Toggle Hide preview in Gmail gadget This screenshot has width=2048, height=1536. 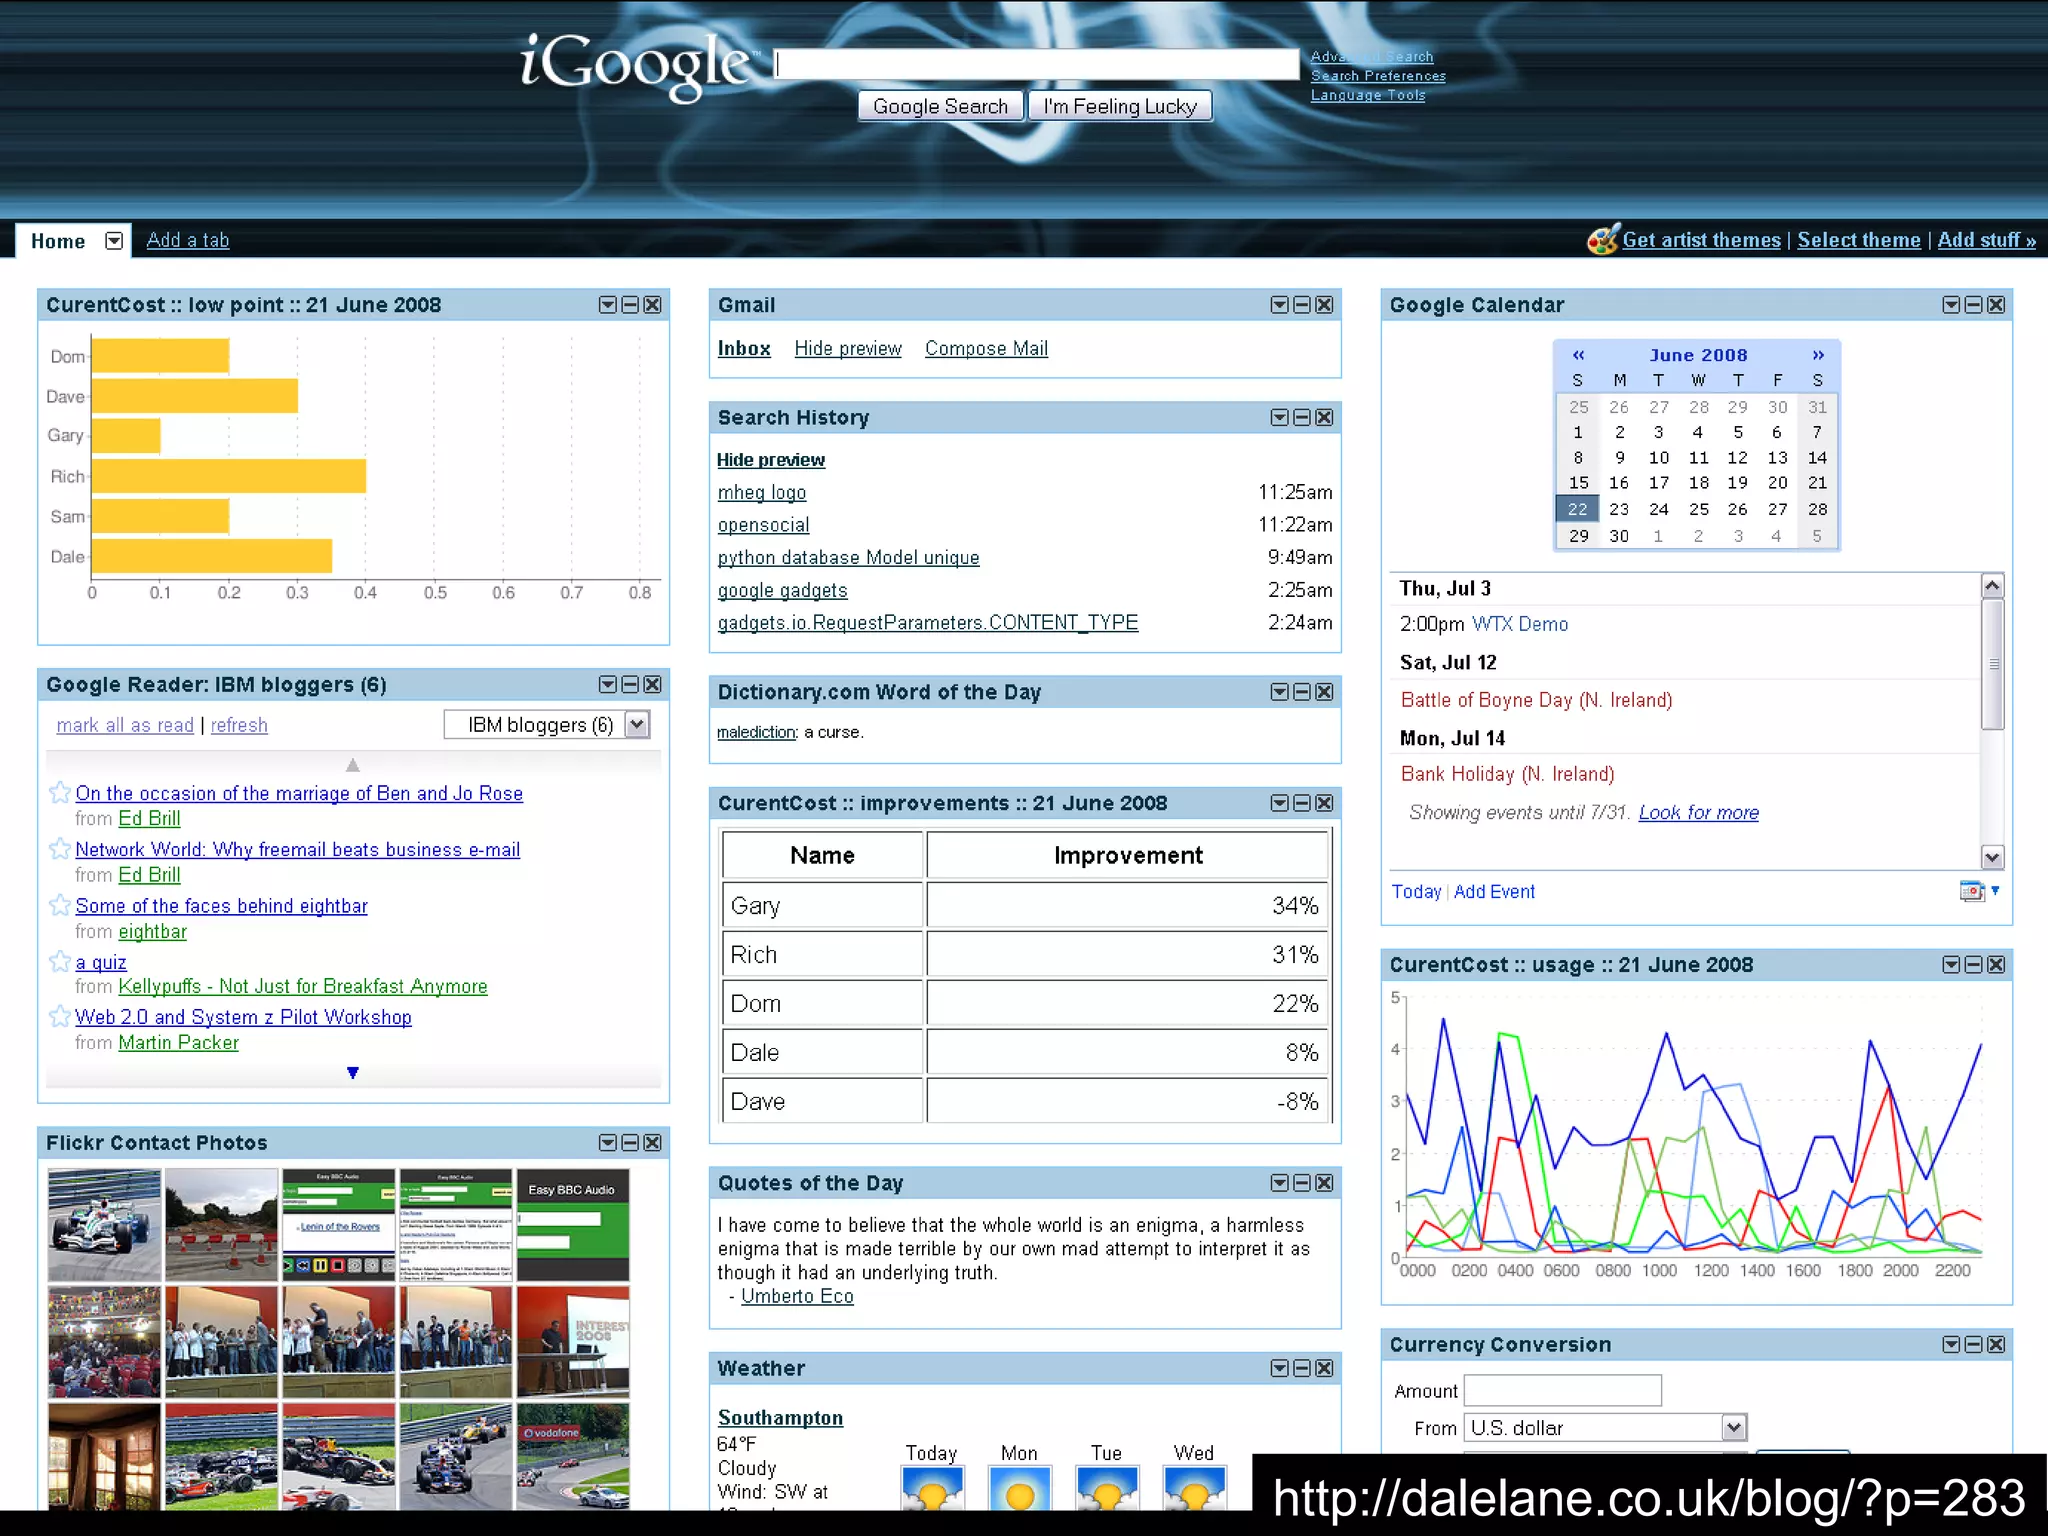(848, 348)
